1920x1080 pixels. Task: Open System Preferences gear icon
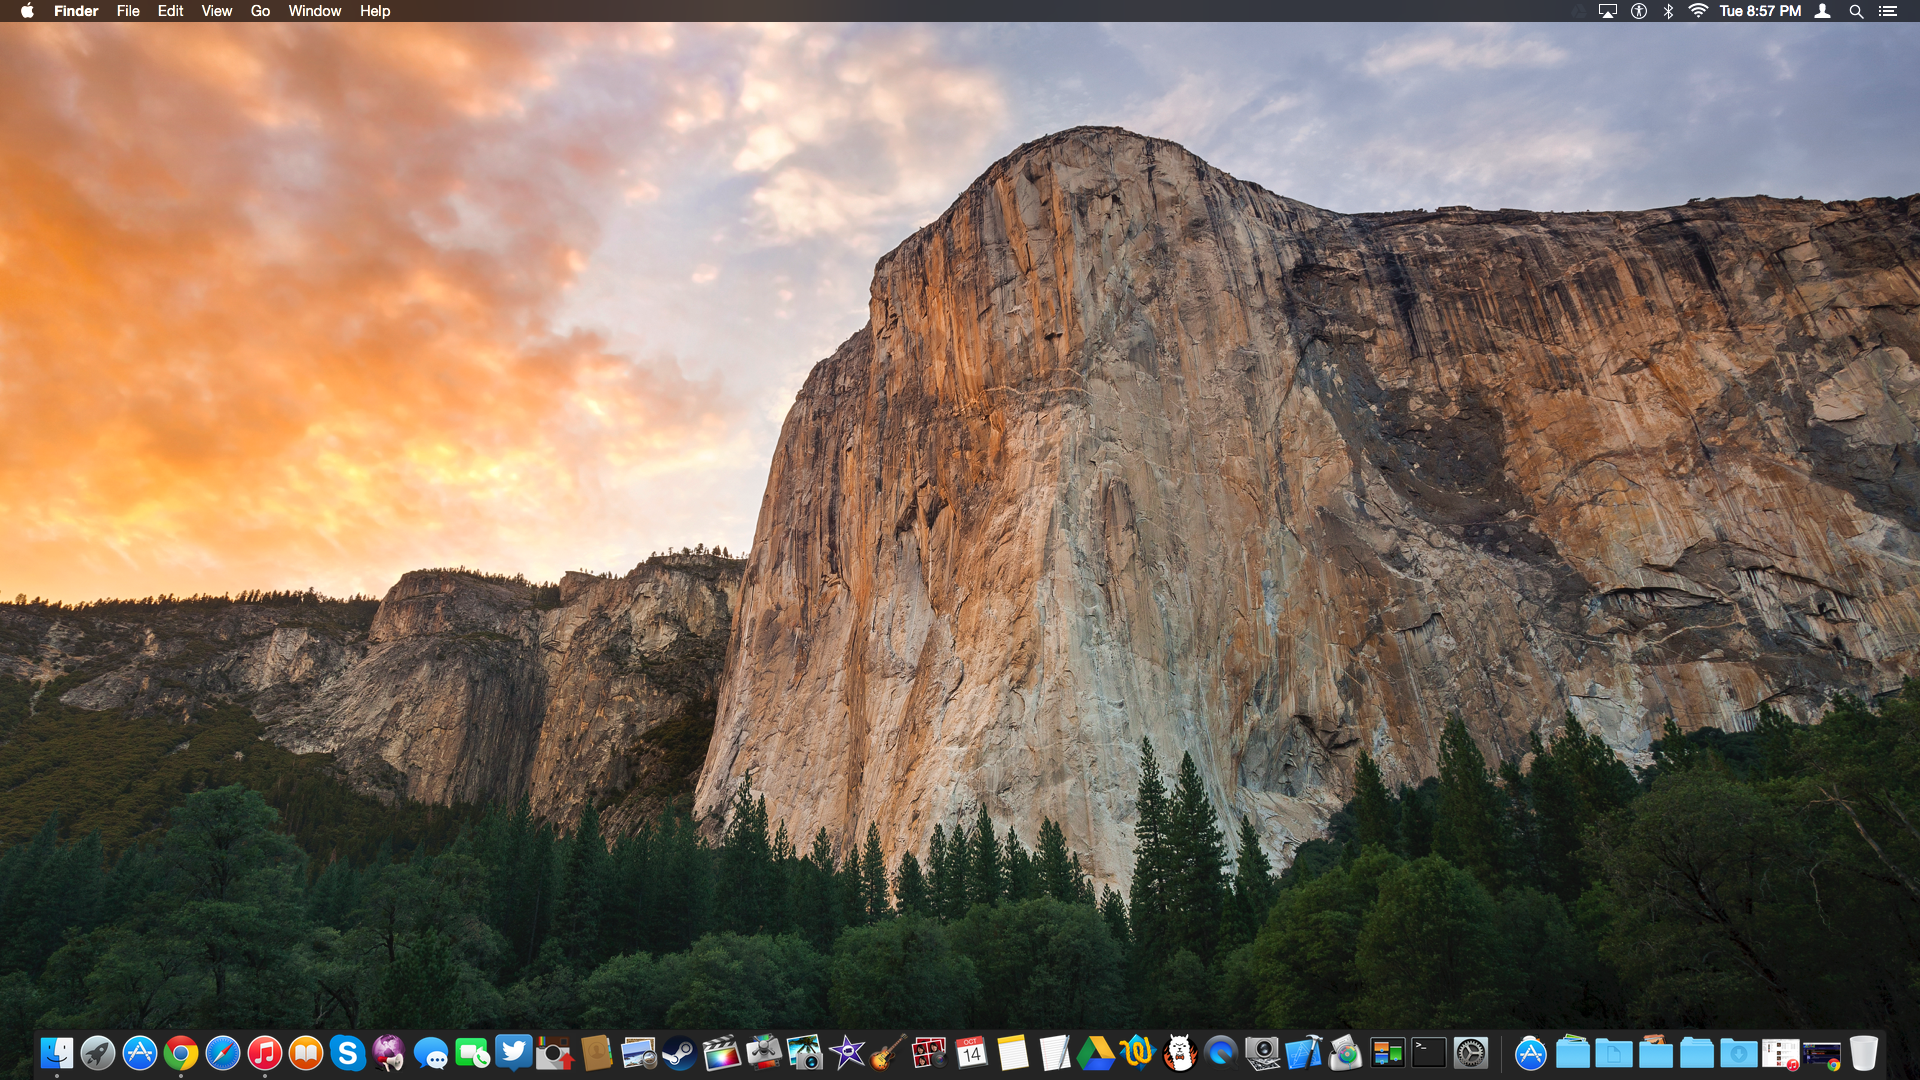click(1470, 1053)
